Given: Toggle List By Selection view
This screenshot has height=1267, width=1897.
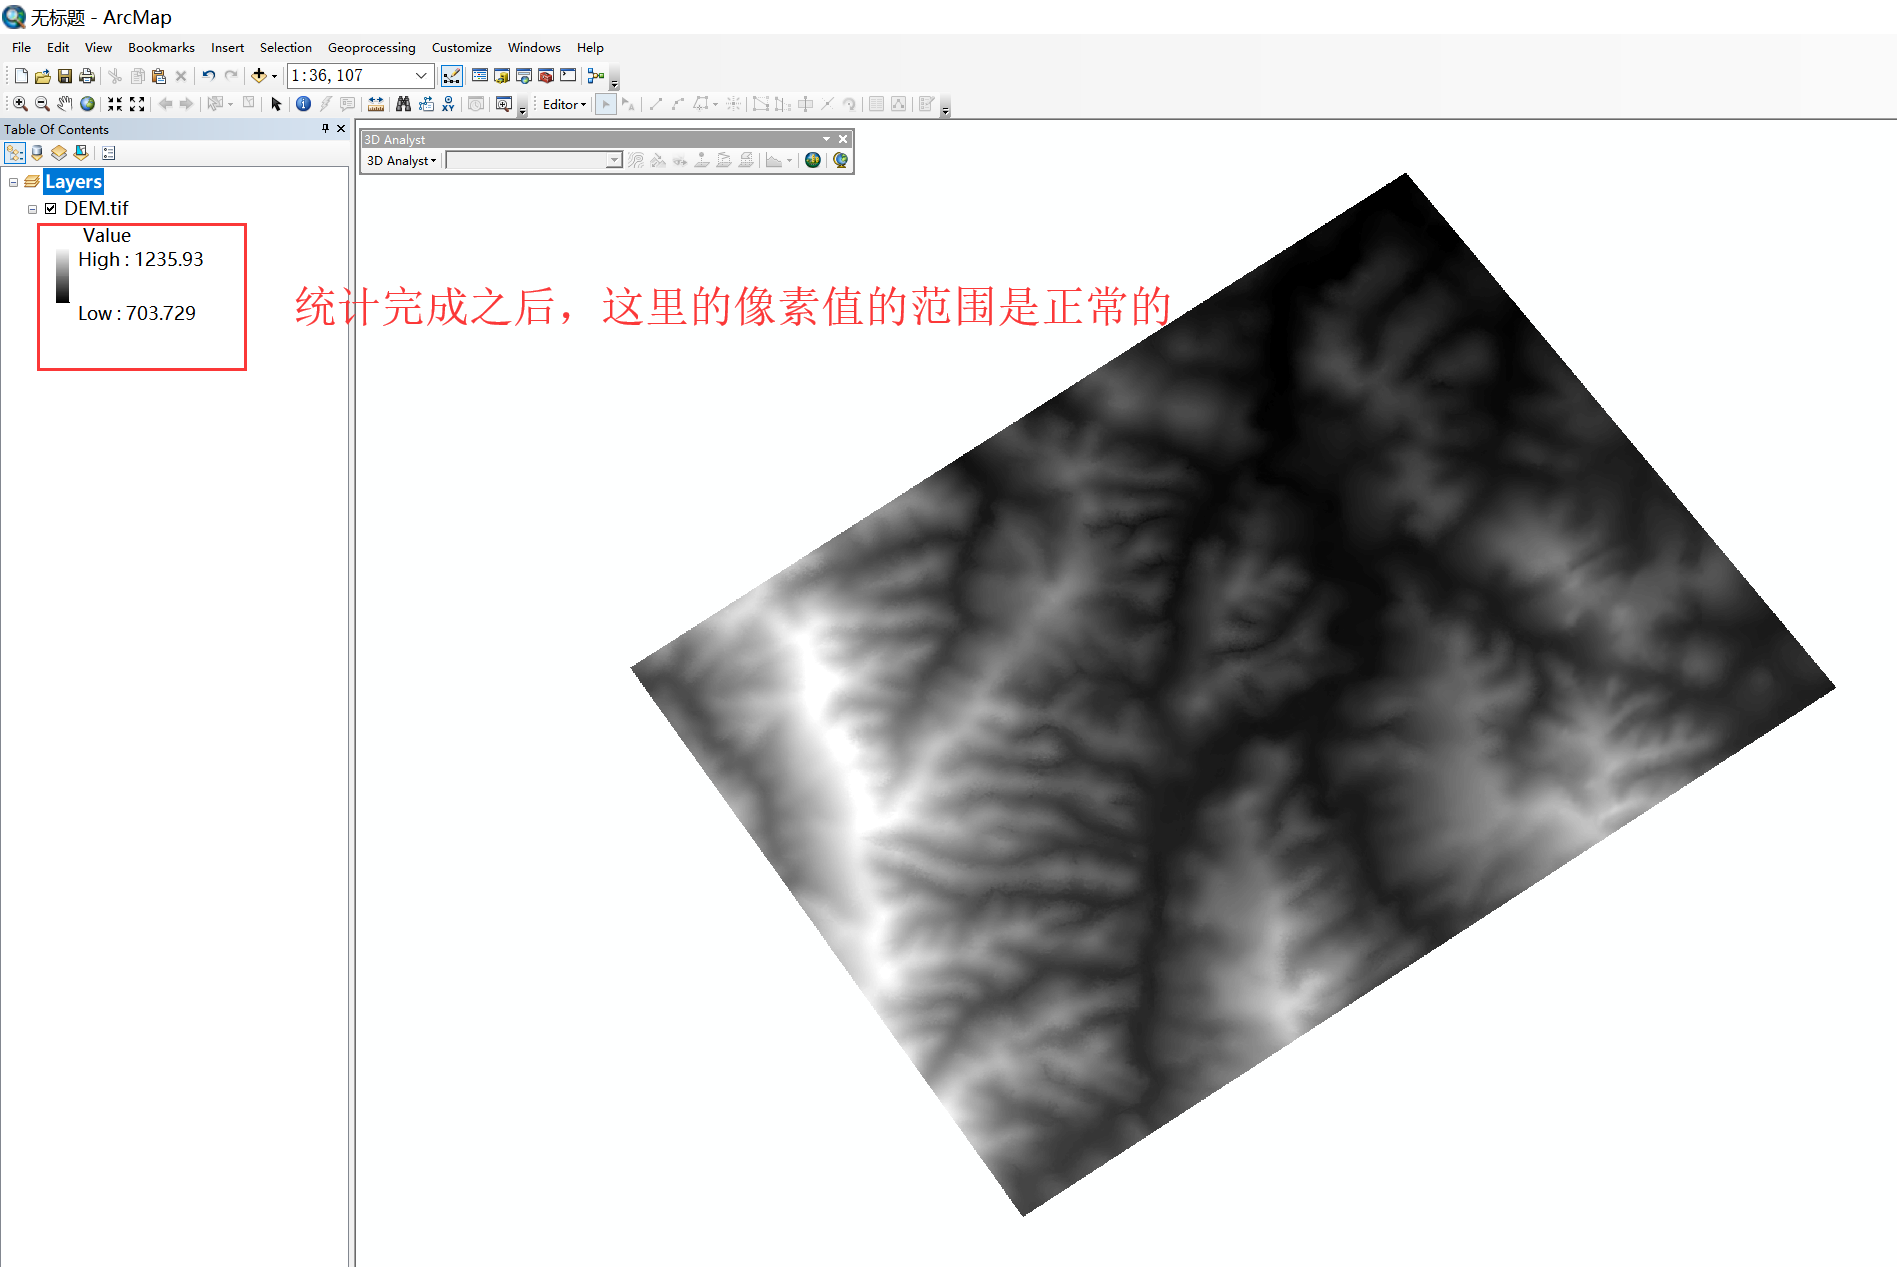Looking at the screenshot, I should tap(81, 153).
